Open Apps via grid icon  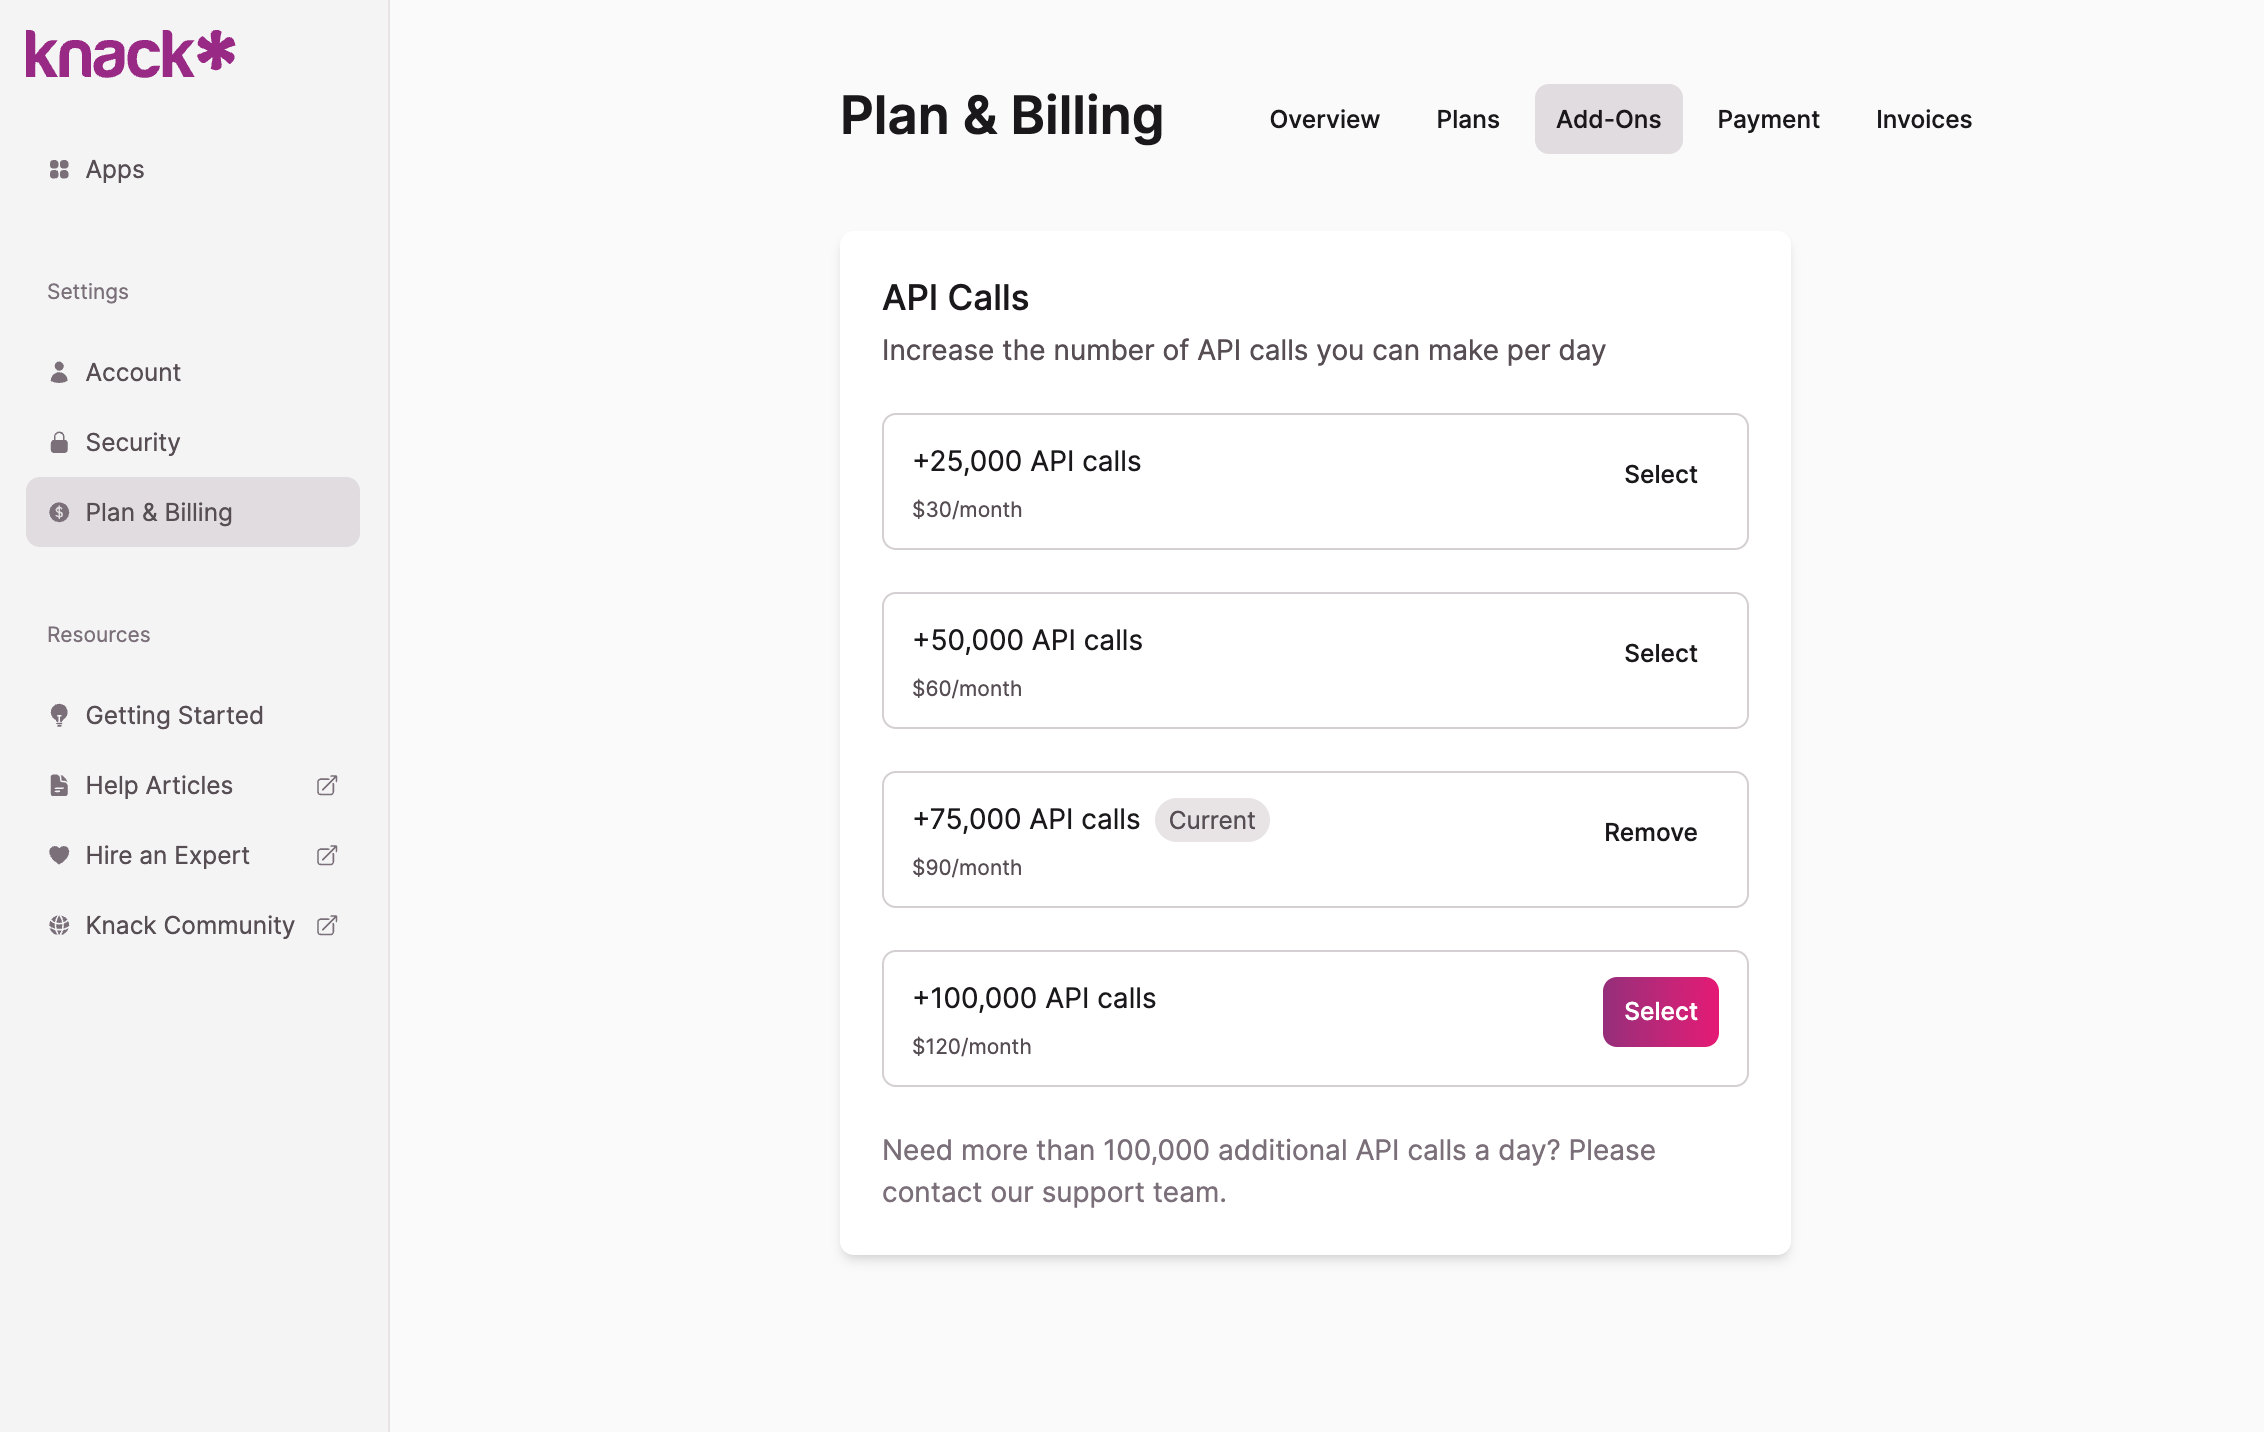pos(59,169)
